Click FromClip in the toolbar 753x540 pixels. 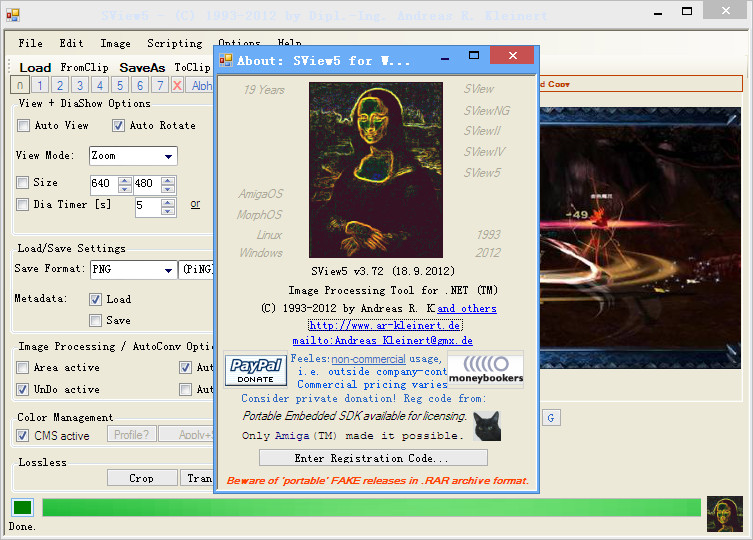(85, 68)
